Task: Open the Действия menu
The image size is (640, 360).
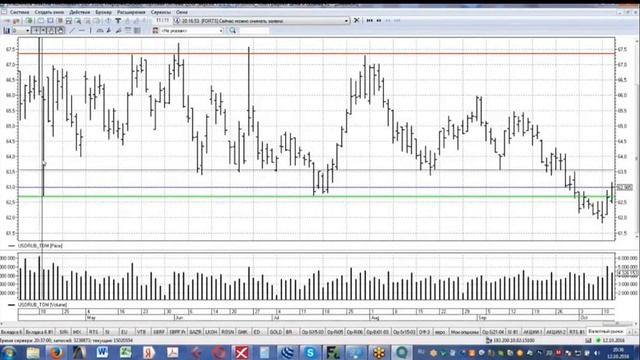Action: point(80,12)
